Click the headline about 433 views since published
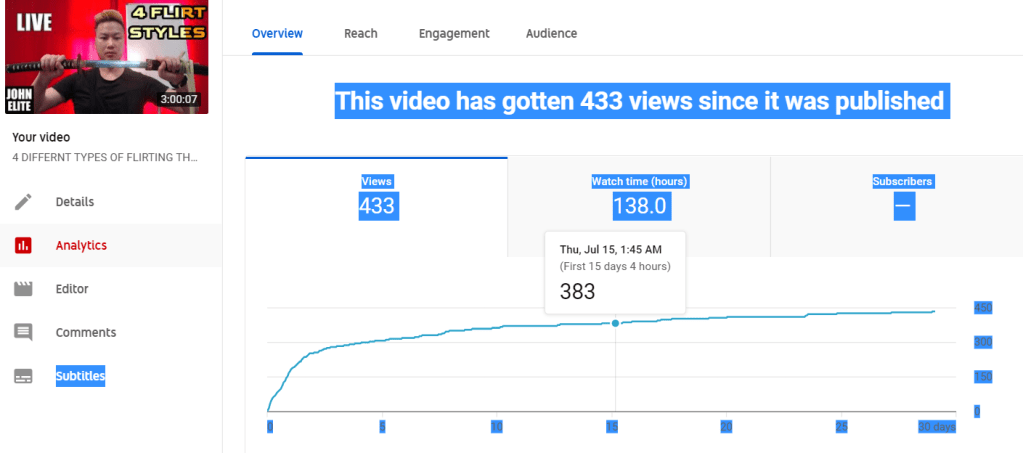The height and width of the screenshot is (453, 1023). [x=639, y=101]
